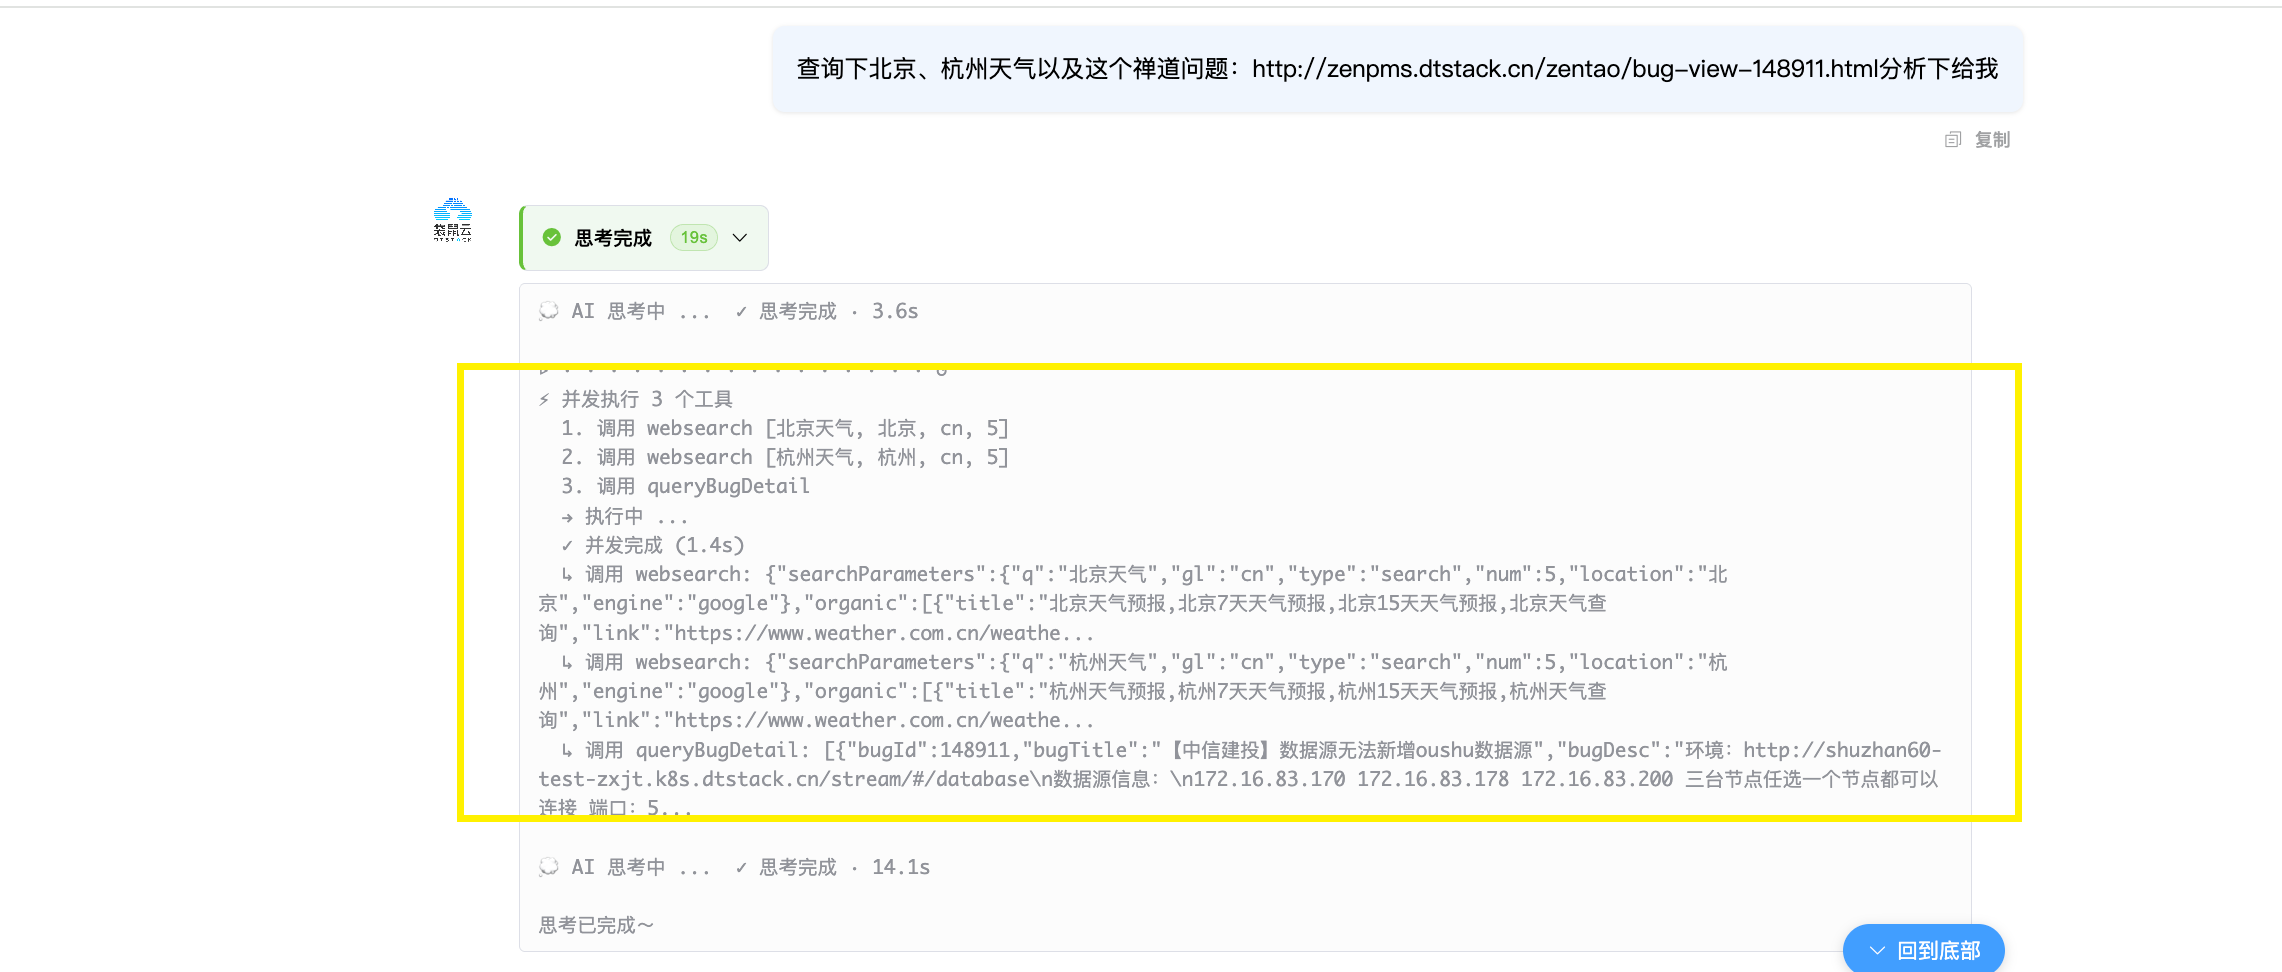Click the 袋鼠云 assistant avatar logo
This screenshot has width=2282, height=972.
452,220
